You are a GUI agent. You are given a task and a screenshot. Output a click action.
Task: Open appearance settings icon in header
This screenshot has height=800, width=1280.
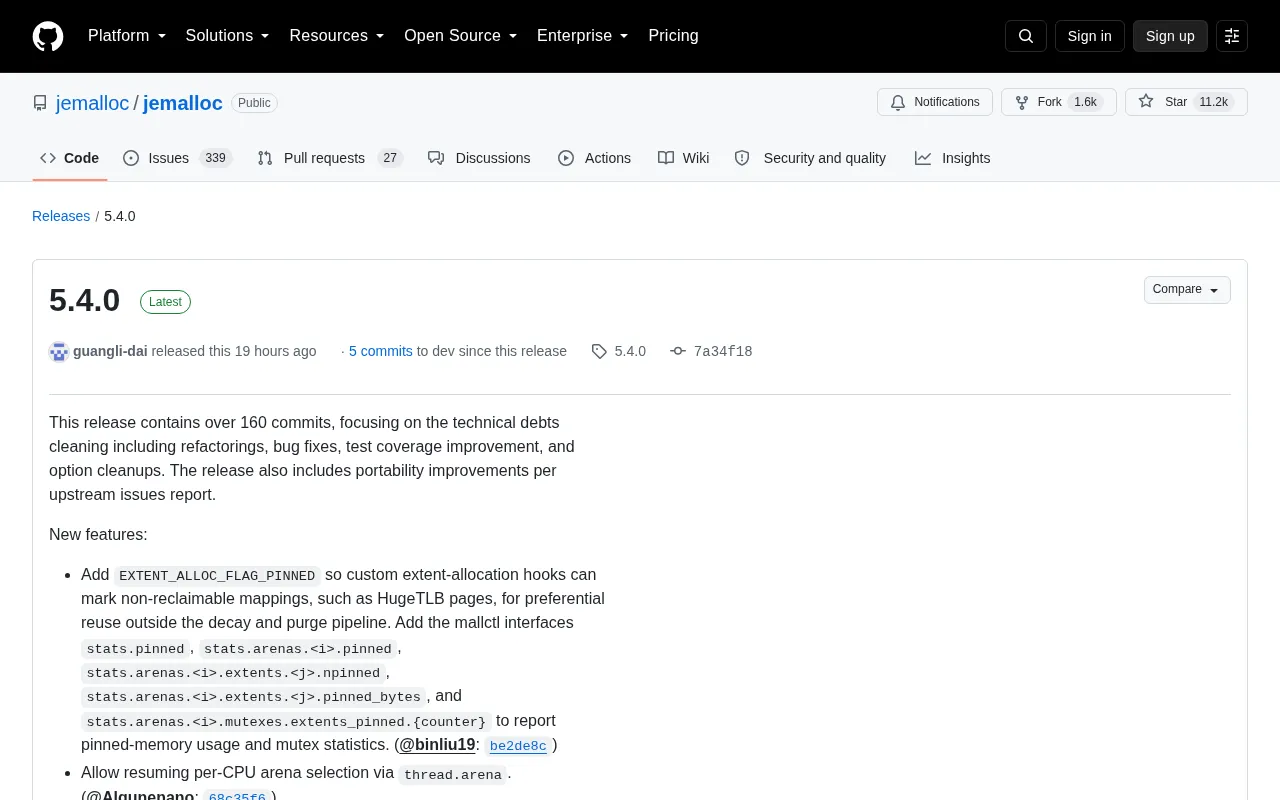[x=1232, y=36]
